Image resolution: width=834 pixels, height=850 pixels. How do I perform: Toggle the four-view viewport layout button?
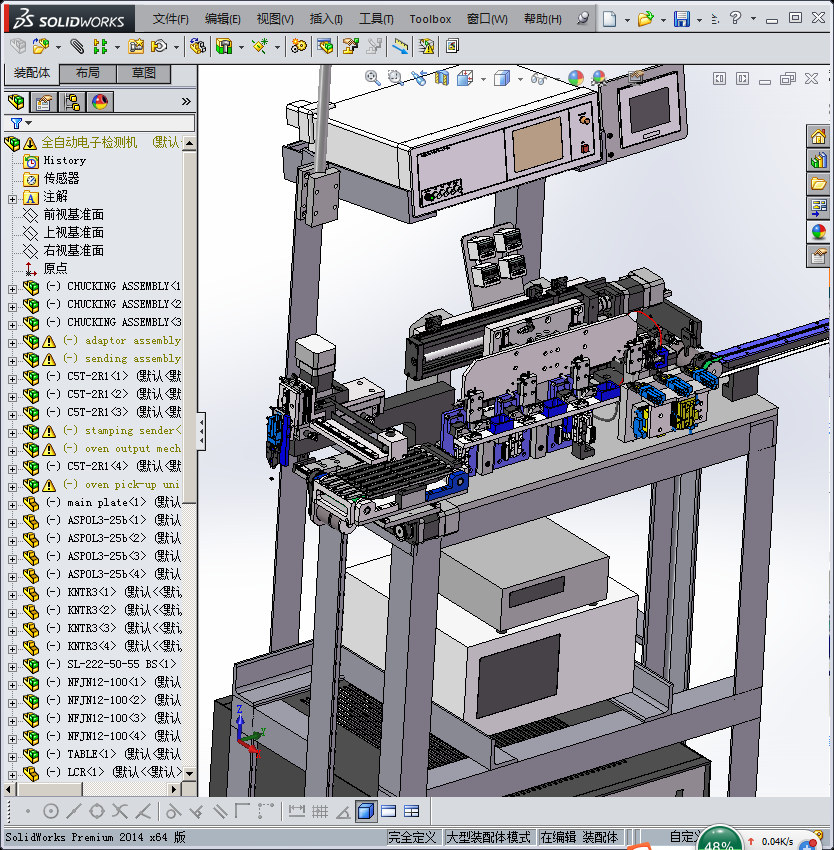pyautogui.click(x=411, y=811)
